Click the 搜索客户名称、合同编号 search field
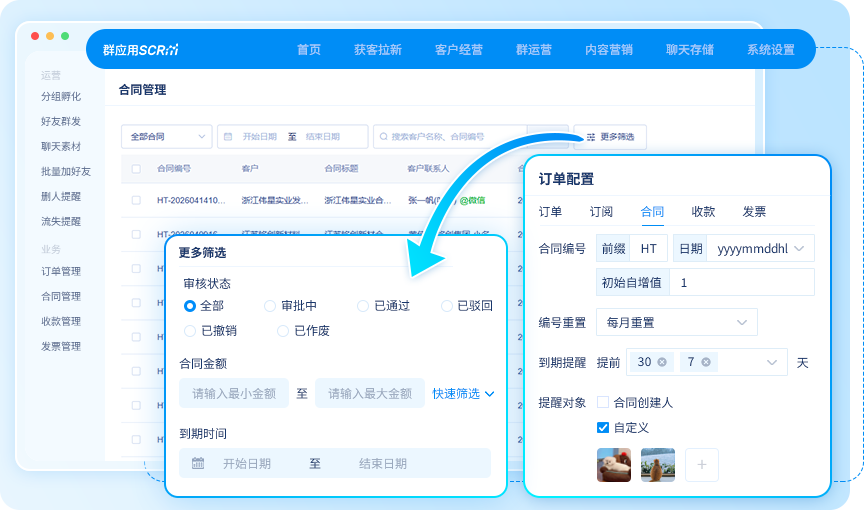This screenshot has width=864, height=510. 450,137
